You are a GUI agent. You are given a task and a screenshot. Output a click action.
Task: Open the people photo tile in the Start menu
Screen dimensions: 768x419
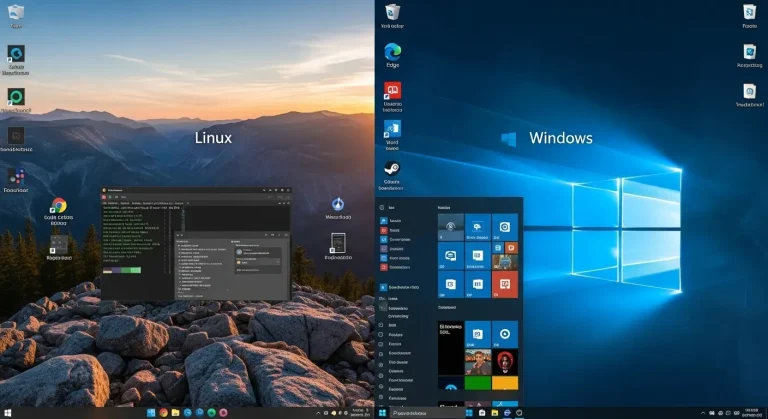(478, 362)
